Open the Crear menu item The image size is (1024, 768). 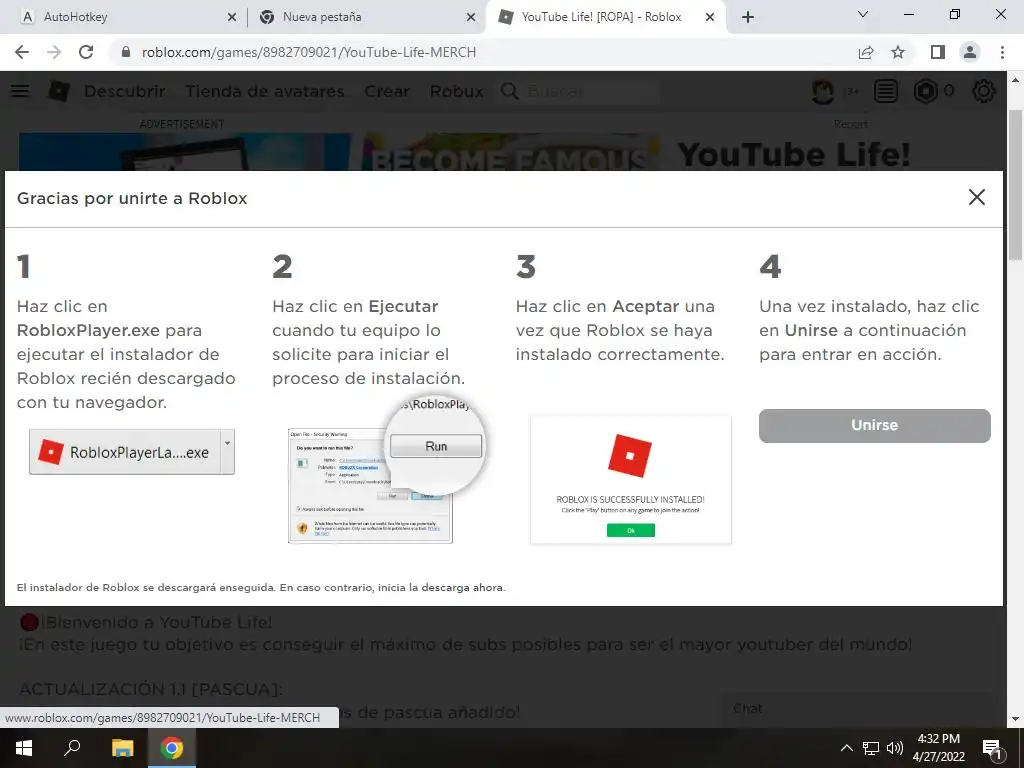pos(387,91)
